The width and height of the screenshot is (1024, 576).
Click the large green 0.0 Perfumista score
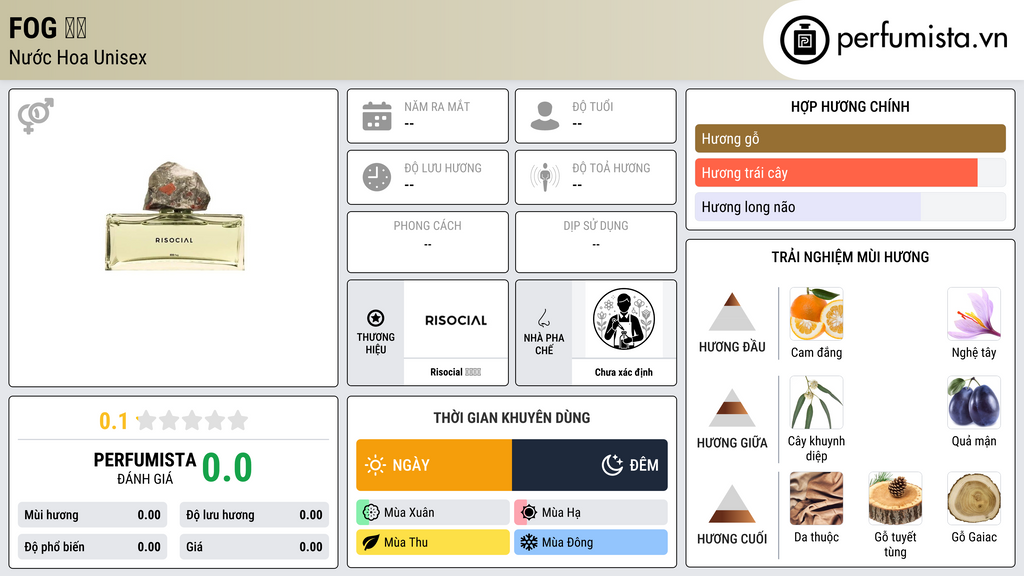(x=227, y=468)
